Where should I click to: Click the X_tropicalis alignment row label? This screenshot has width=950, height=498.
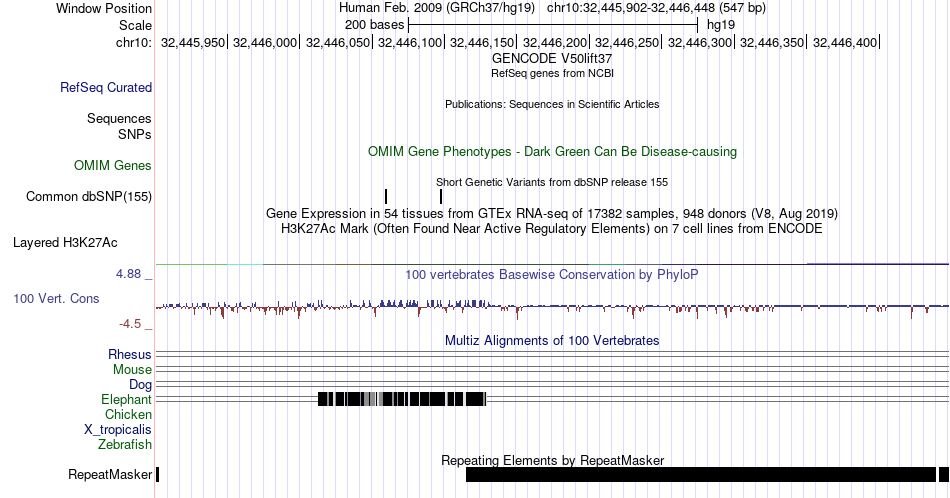[x=118, y=430]
